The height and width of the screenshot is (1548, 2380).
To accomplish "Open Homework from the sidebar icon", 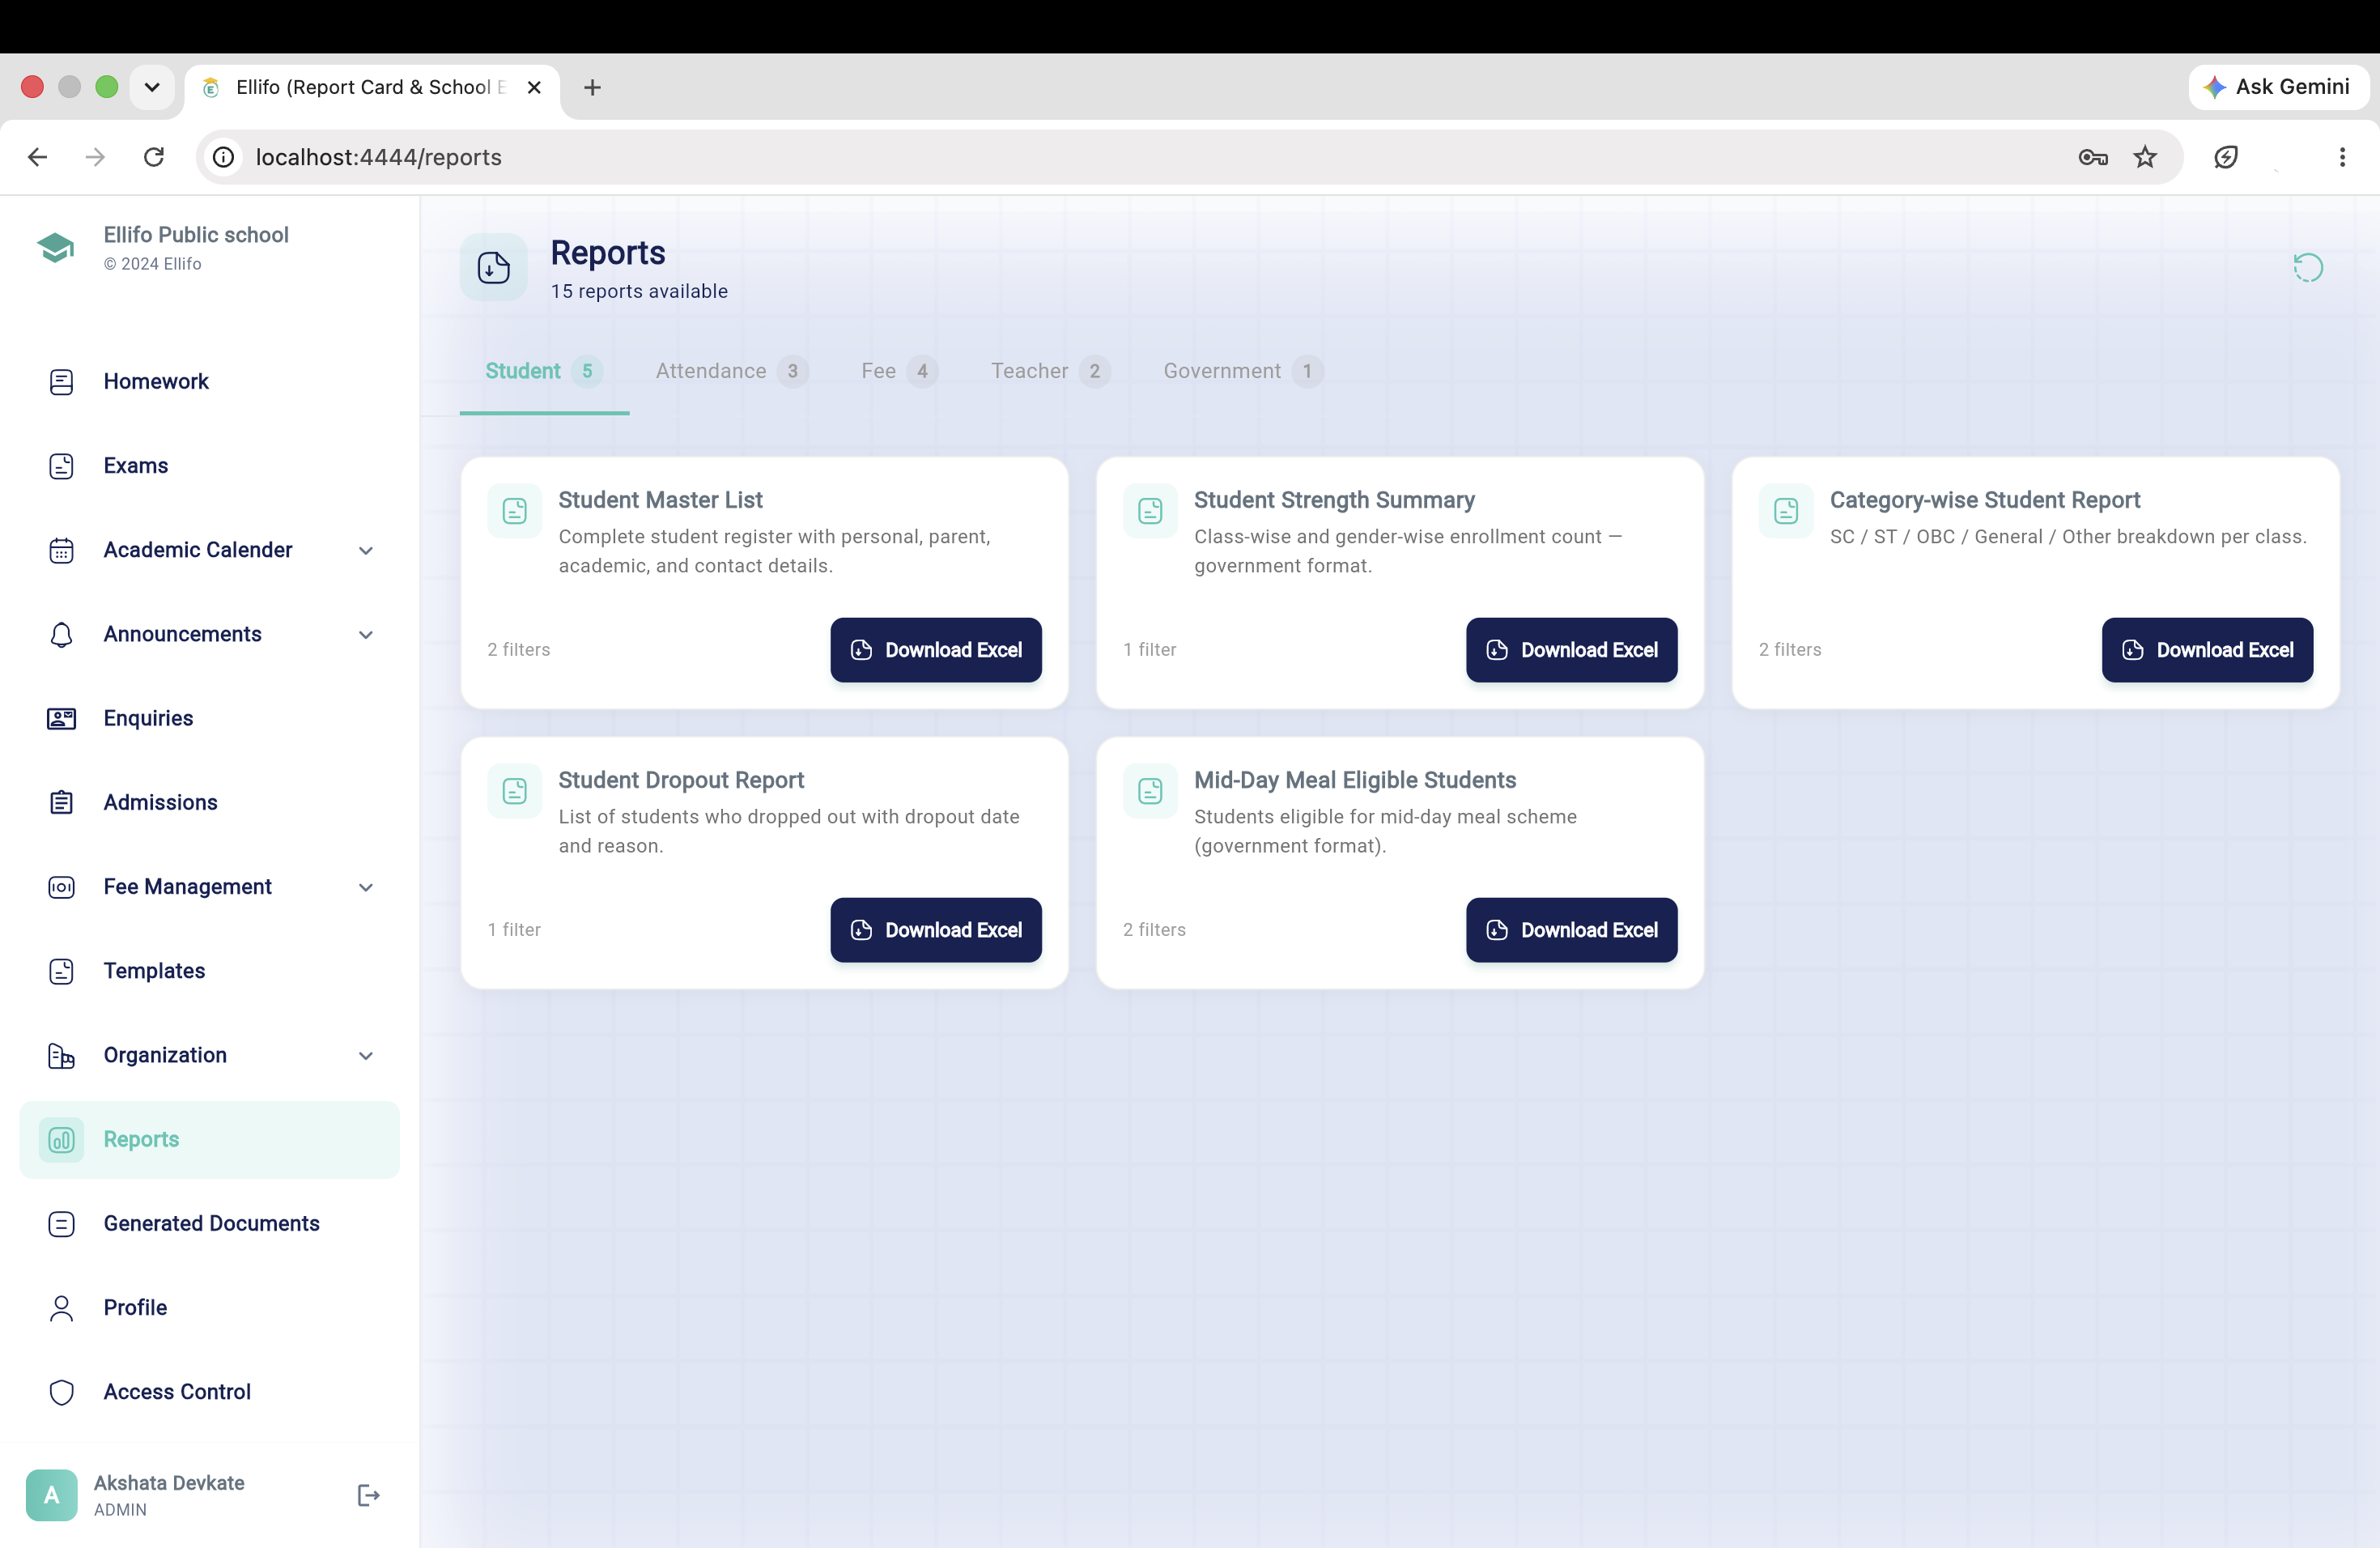I will point(61,381).
